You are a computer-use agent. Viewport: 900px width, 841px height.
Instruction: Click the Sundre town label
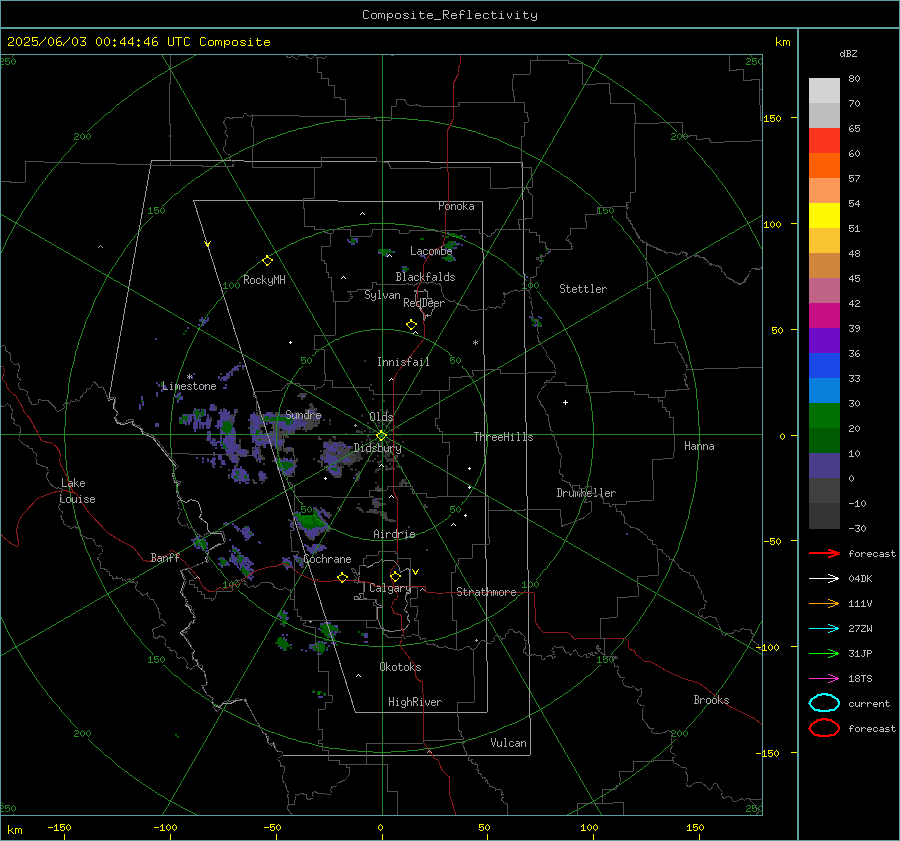(x=303, y=414)
